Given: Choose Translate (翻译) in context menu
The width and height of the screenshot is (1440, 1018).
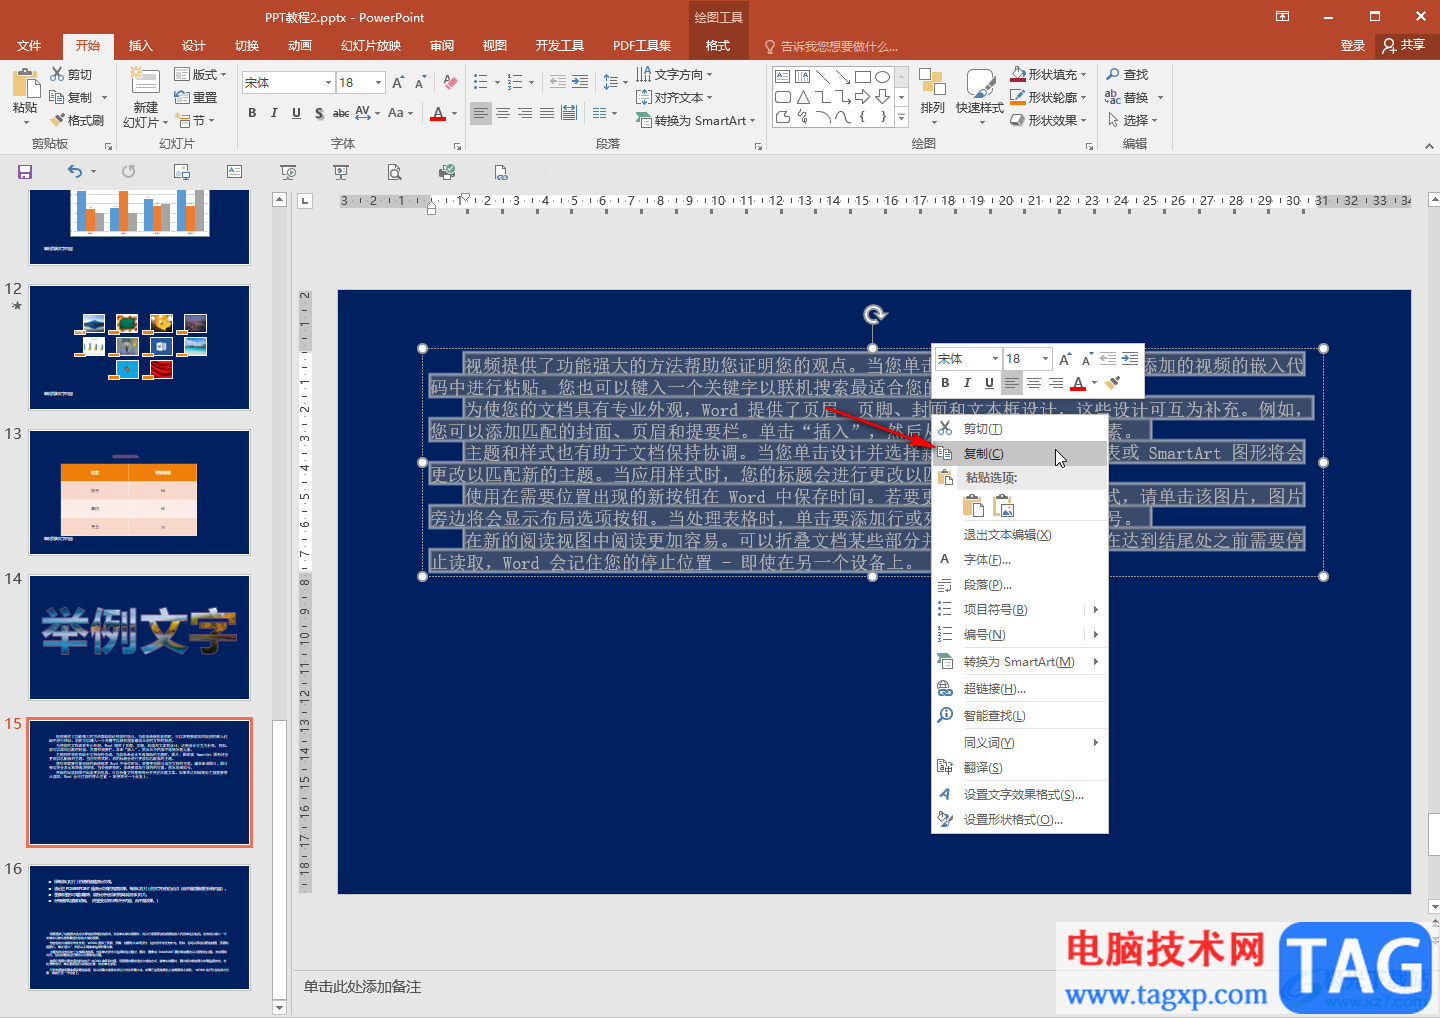Looking at the screenshot, I should pyautogui.click(x=1020, y=767).
